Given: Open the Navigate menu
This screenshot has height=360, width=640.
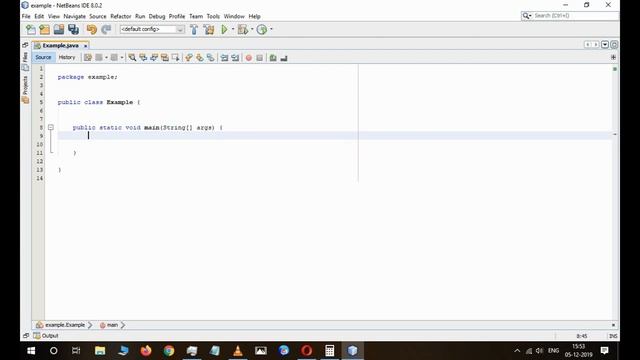Looking at the screenshot, I should coord(74,16).
